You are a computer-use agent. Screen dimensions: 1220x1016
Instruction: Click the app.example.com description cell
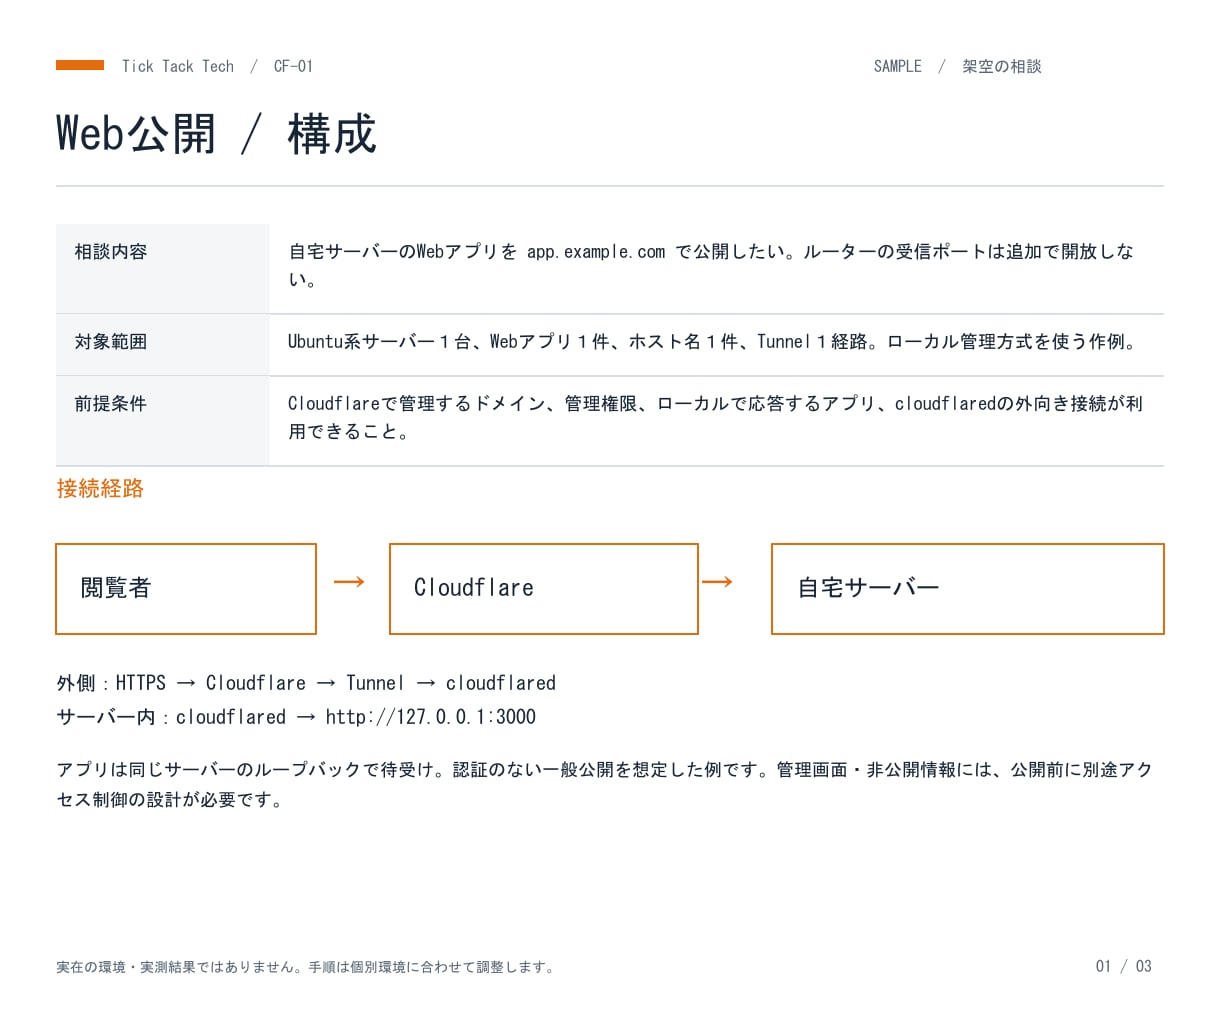coord(716,268)
